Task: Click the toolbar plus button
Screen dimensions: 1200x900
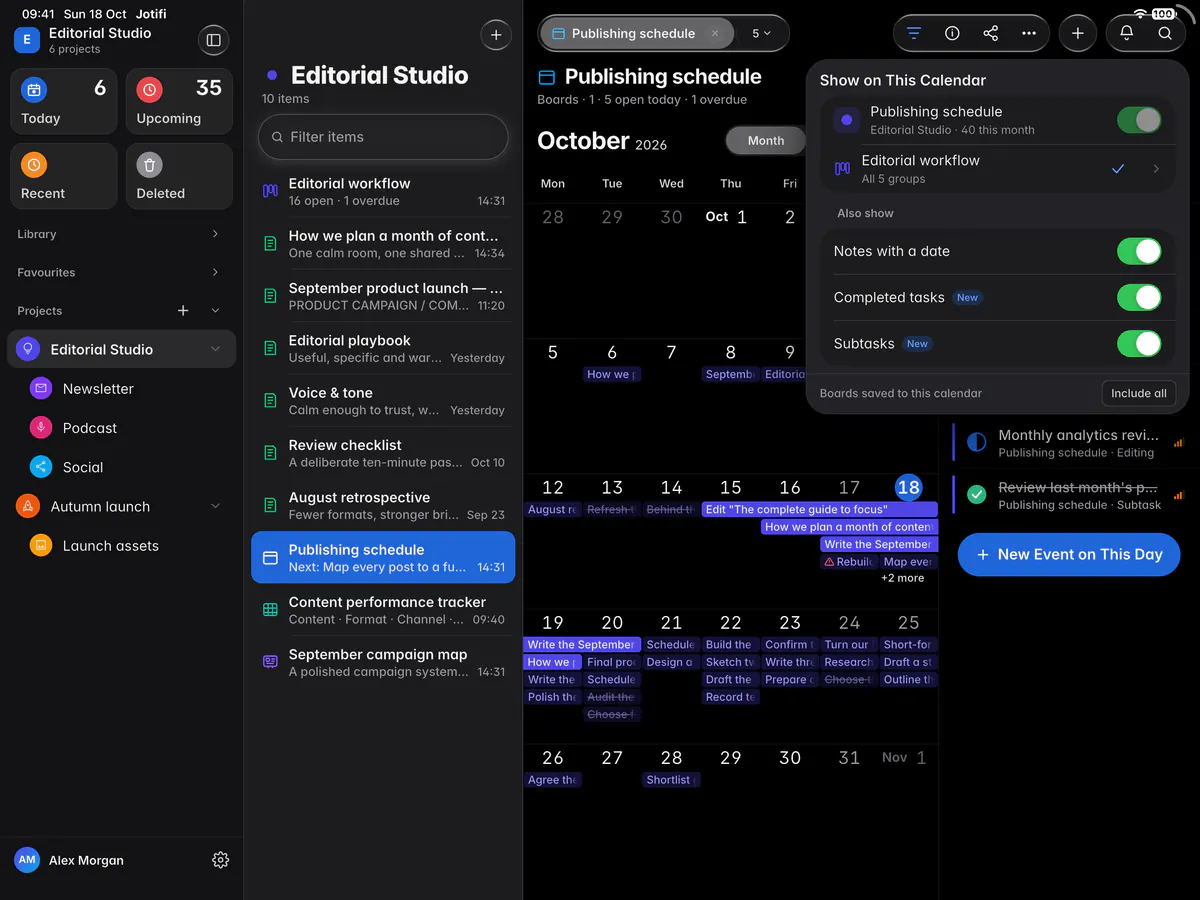Action: (x=1077, y=33)
